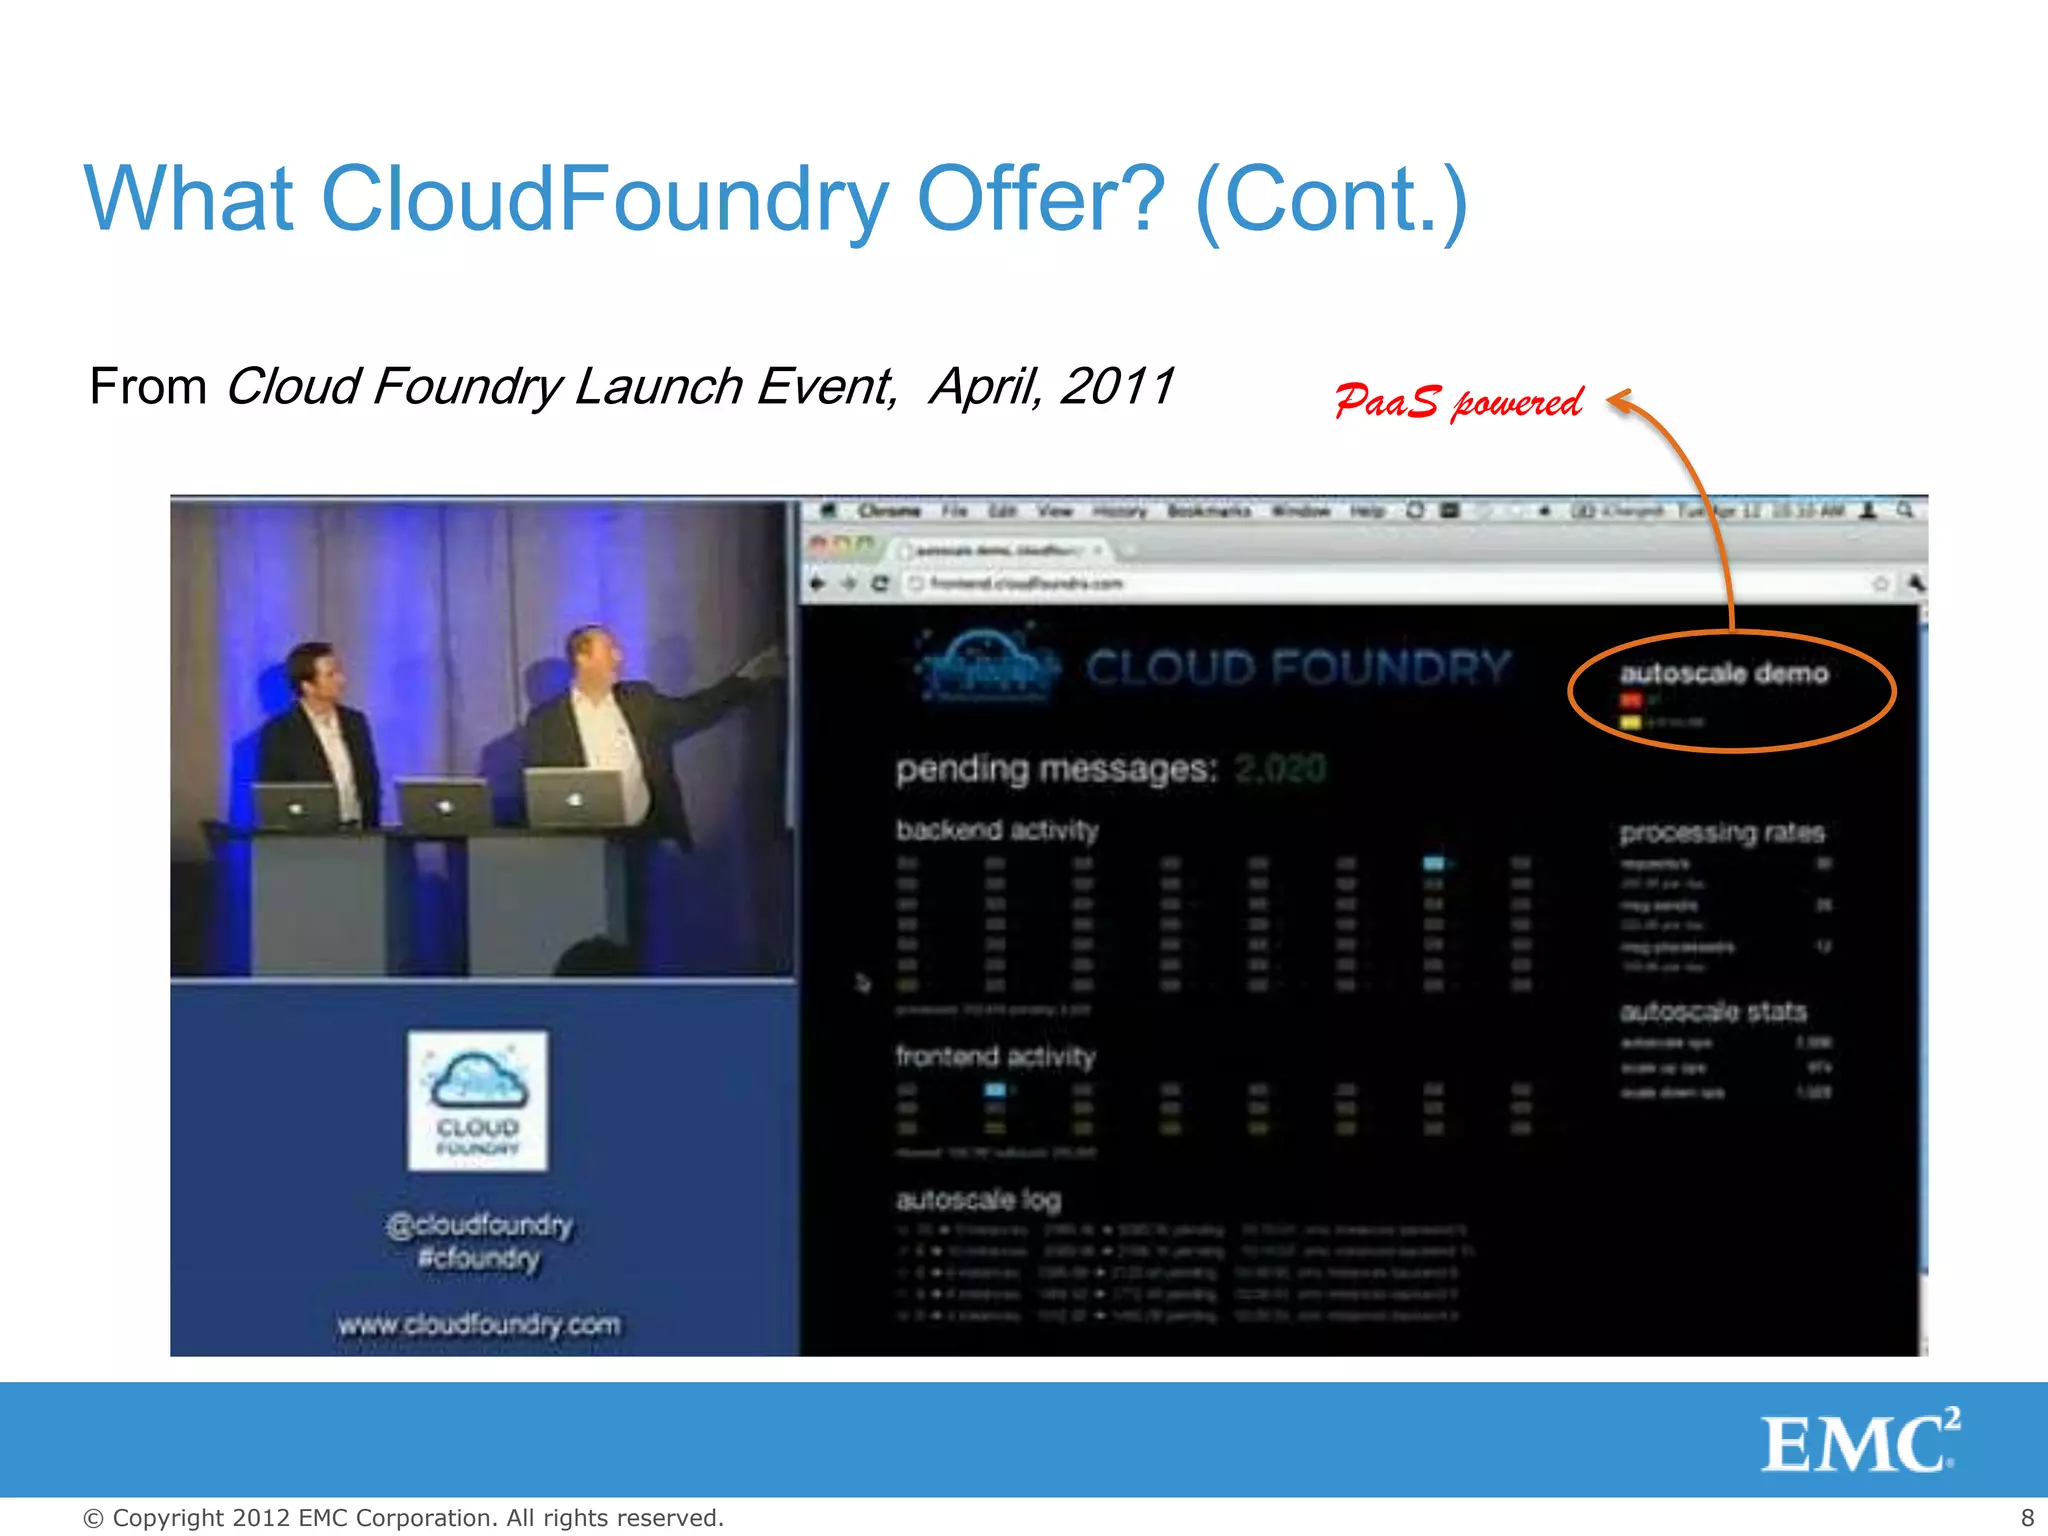Click the Cloud Foundry cloud logo on page
2048x1536 pixels.
click(987, 664)
